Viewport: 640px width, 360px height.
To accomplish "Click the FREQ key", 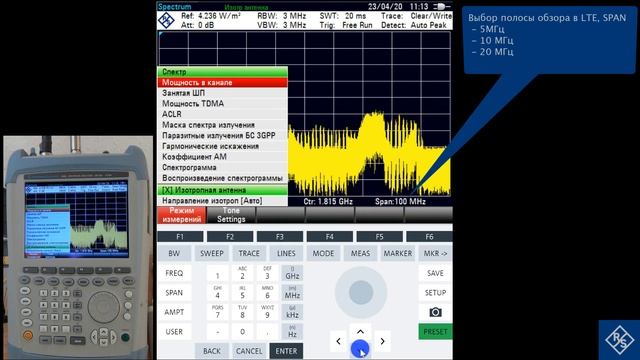I will (x=174, y=273).
